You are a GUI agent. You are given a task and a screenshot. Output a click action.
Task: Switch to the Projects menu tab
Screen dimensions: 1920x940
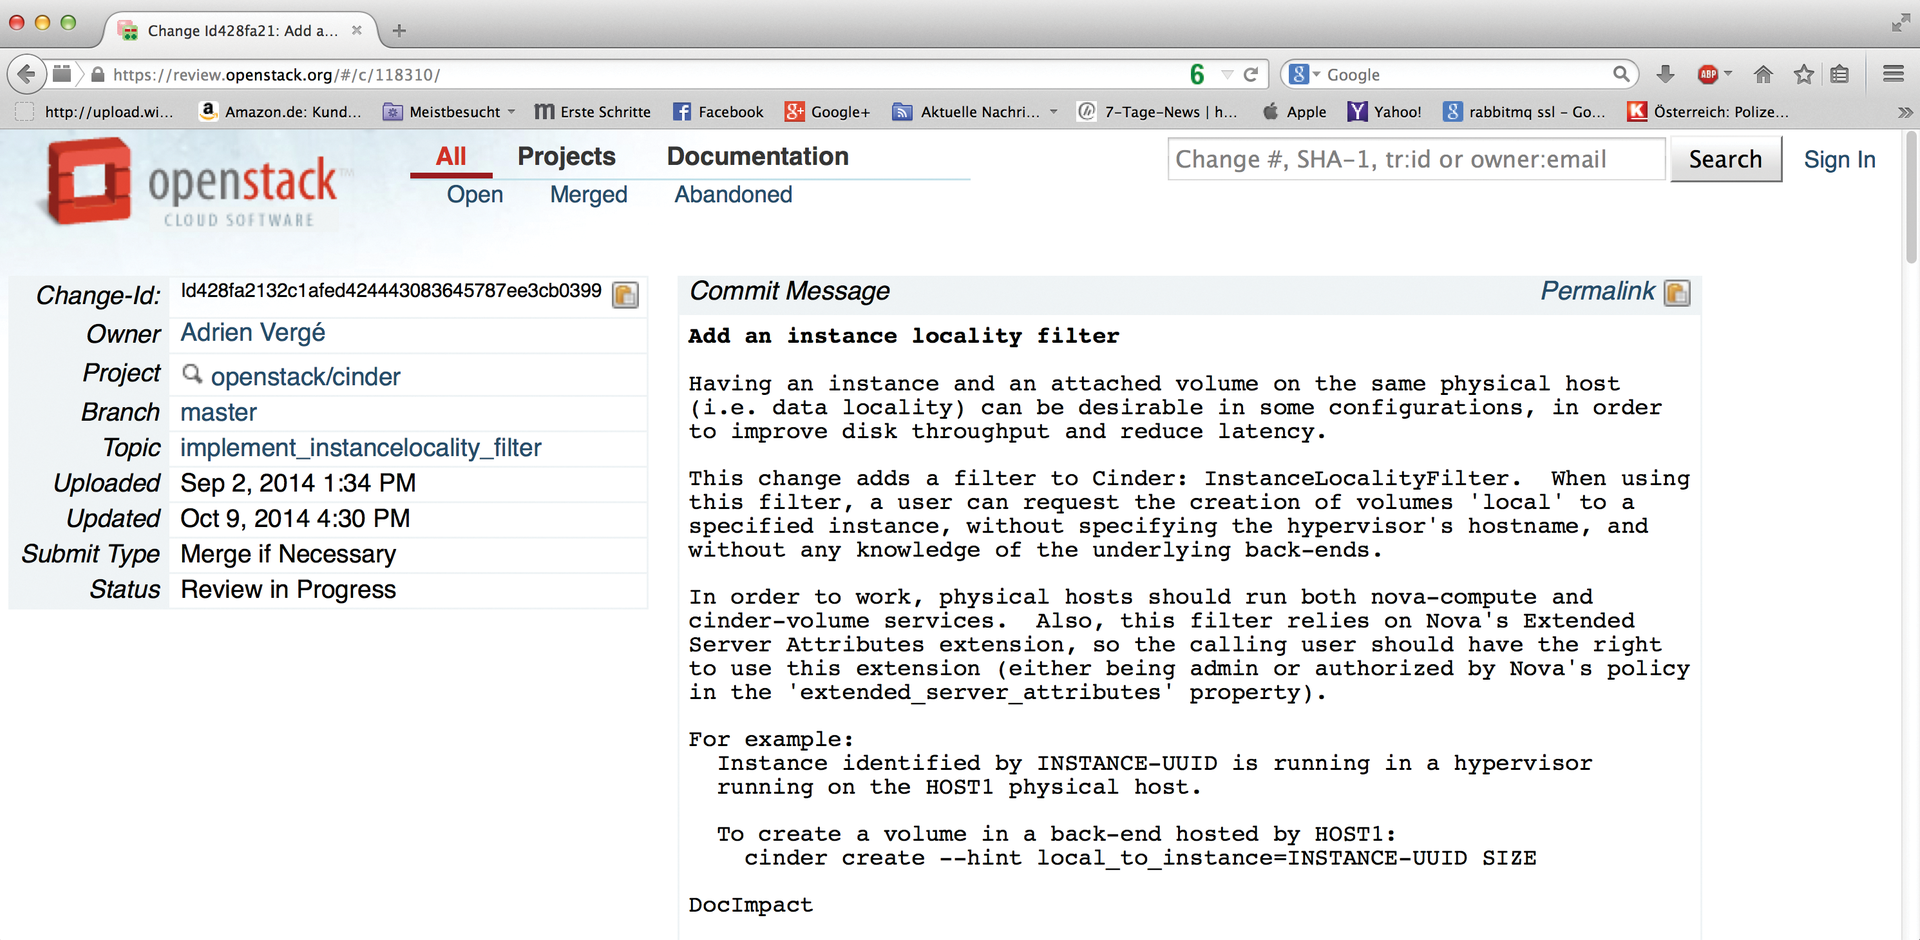point(566,157)
